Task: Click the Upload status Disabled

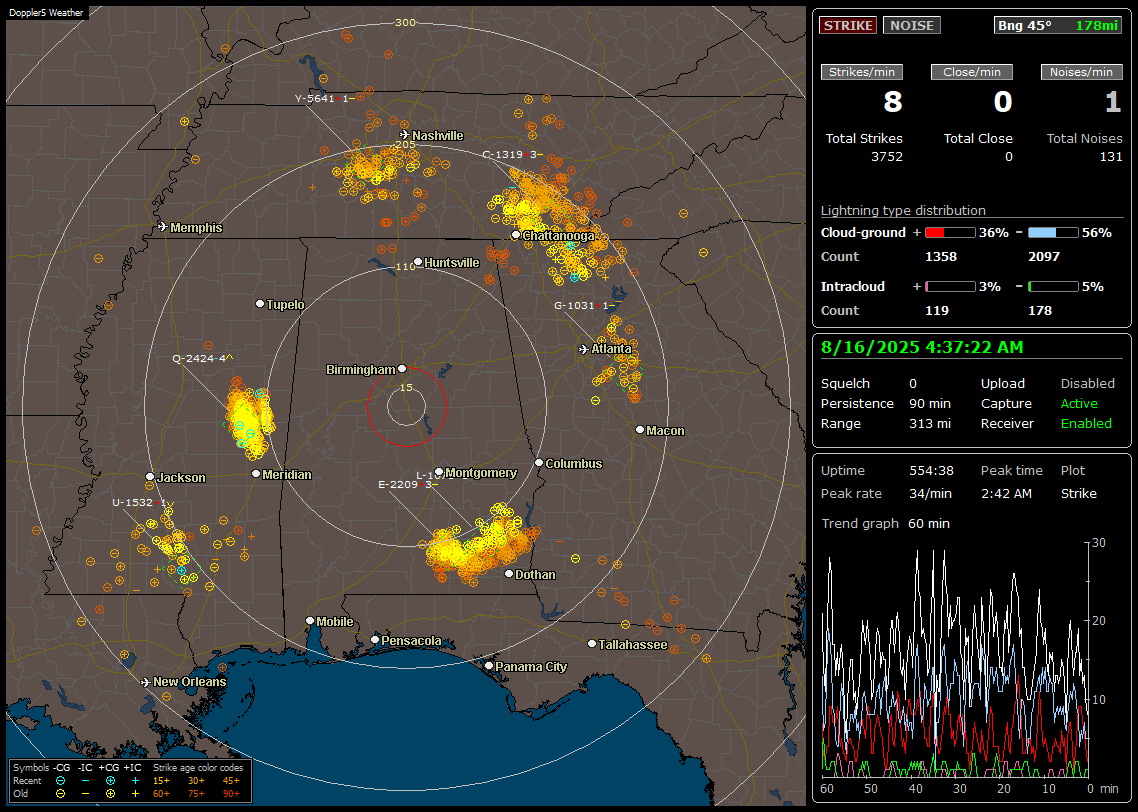Action: [x=1087, y=384]
